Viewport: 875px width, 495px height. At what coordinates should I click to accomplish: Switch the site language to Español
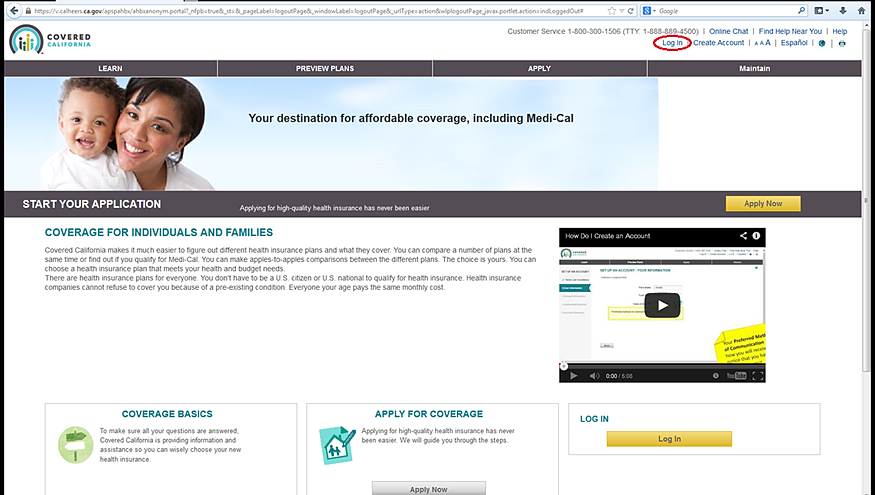pos(794,43)
